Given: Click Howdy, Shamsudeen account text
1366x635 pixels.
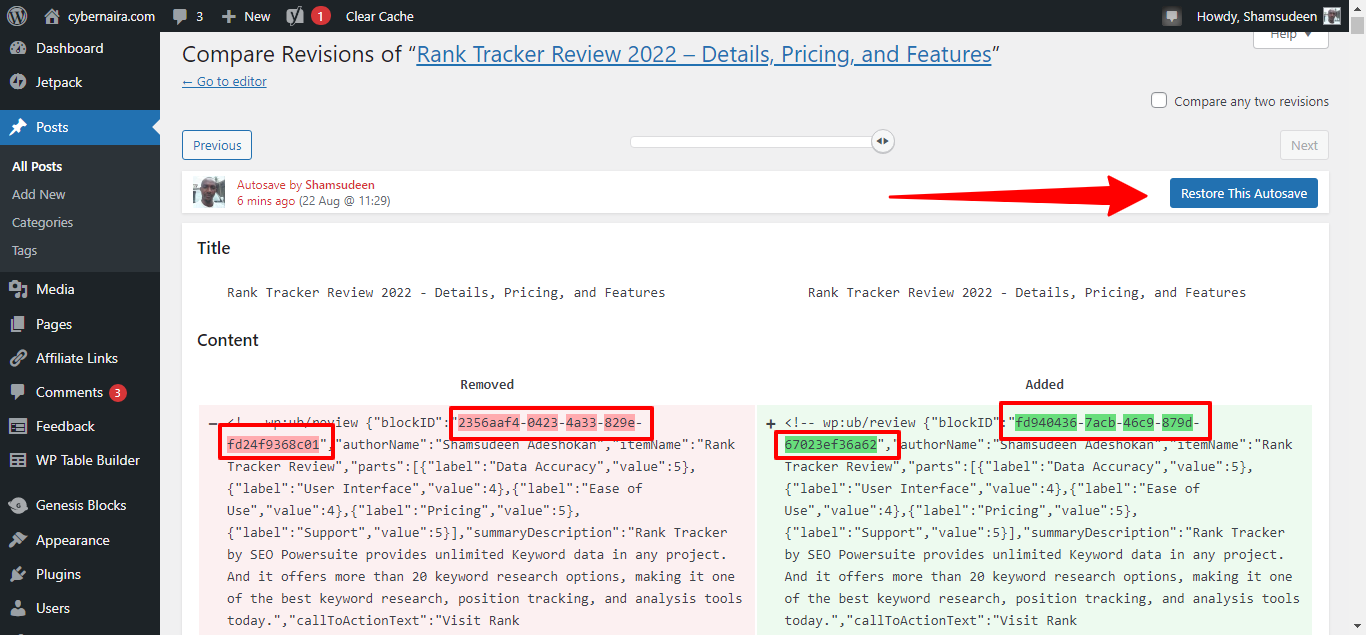Looking at the screenshot, I should pyautogui.click(x=1256, y=16).
